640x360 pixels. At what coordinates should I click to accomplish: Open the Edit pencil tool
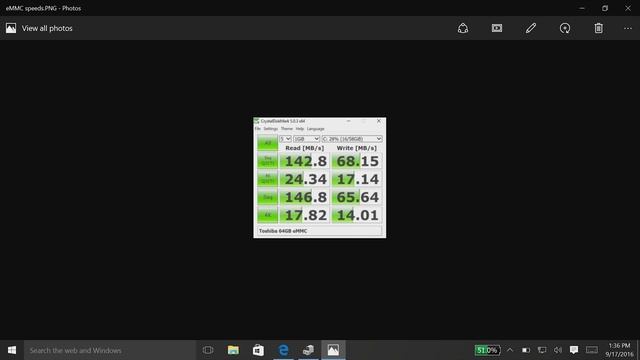[531, 28]
